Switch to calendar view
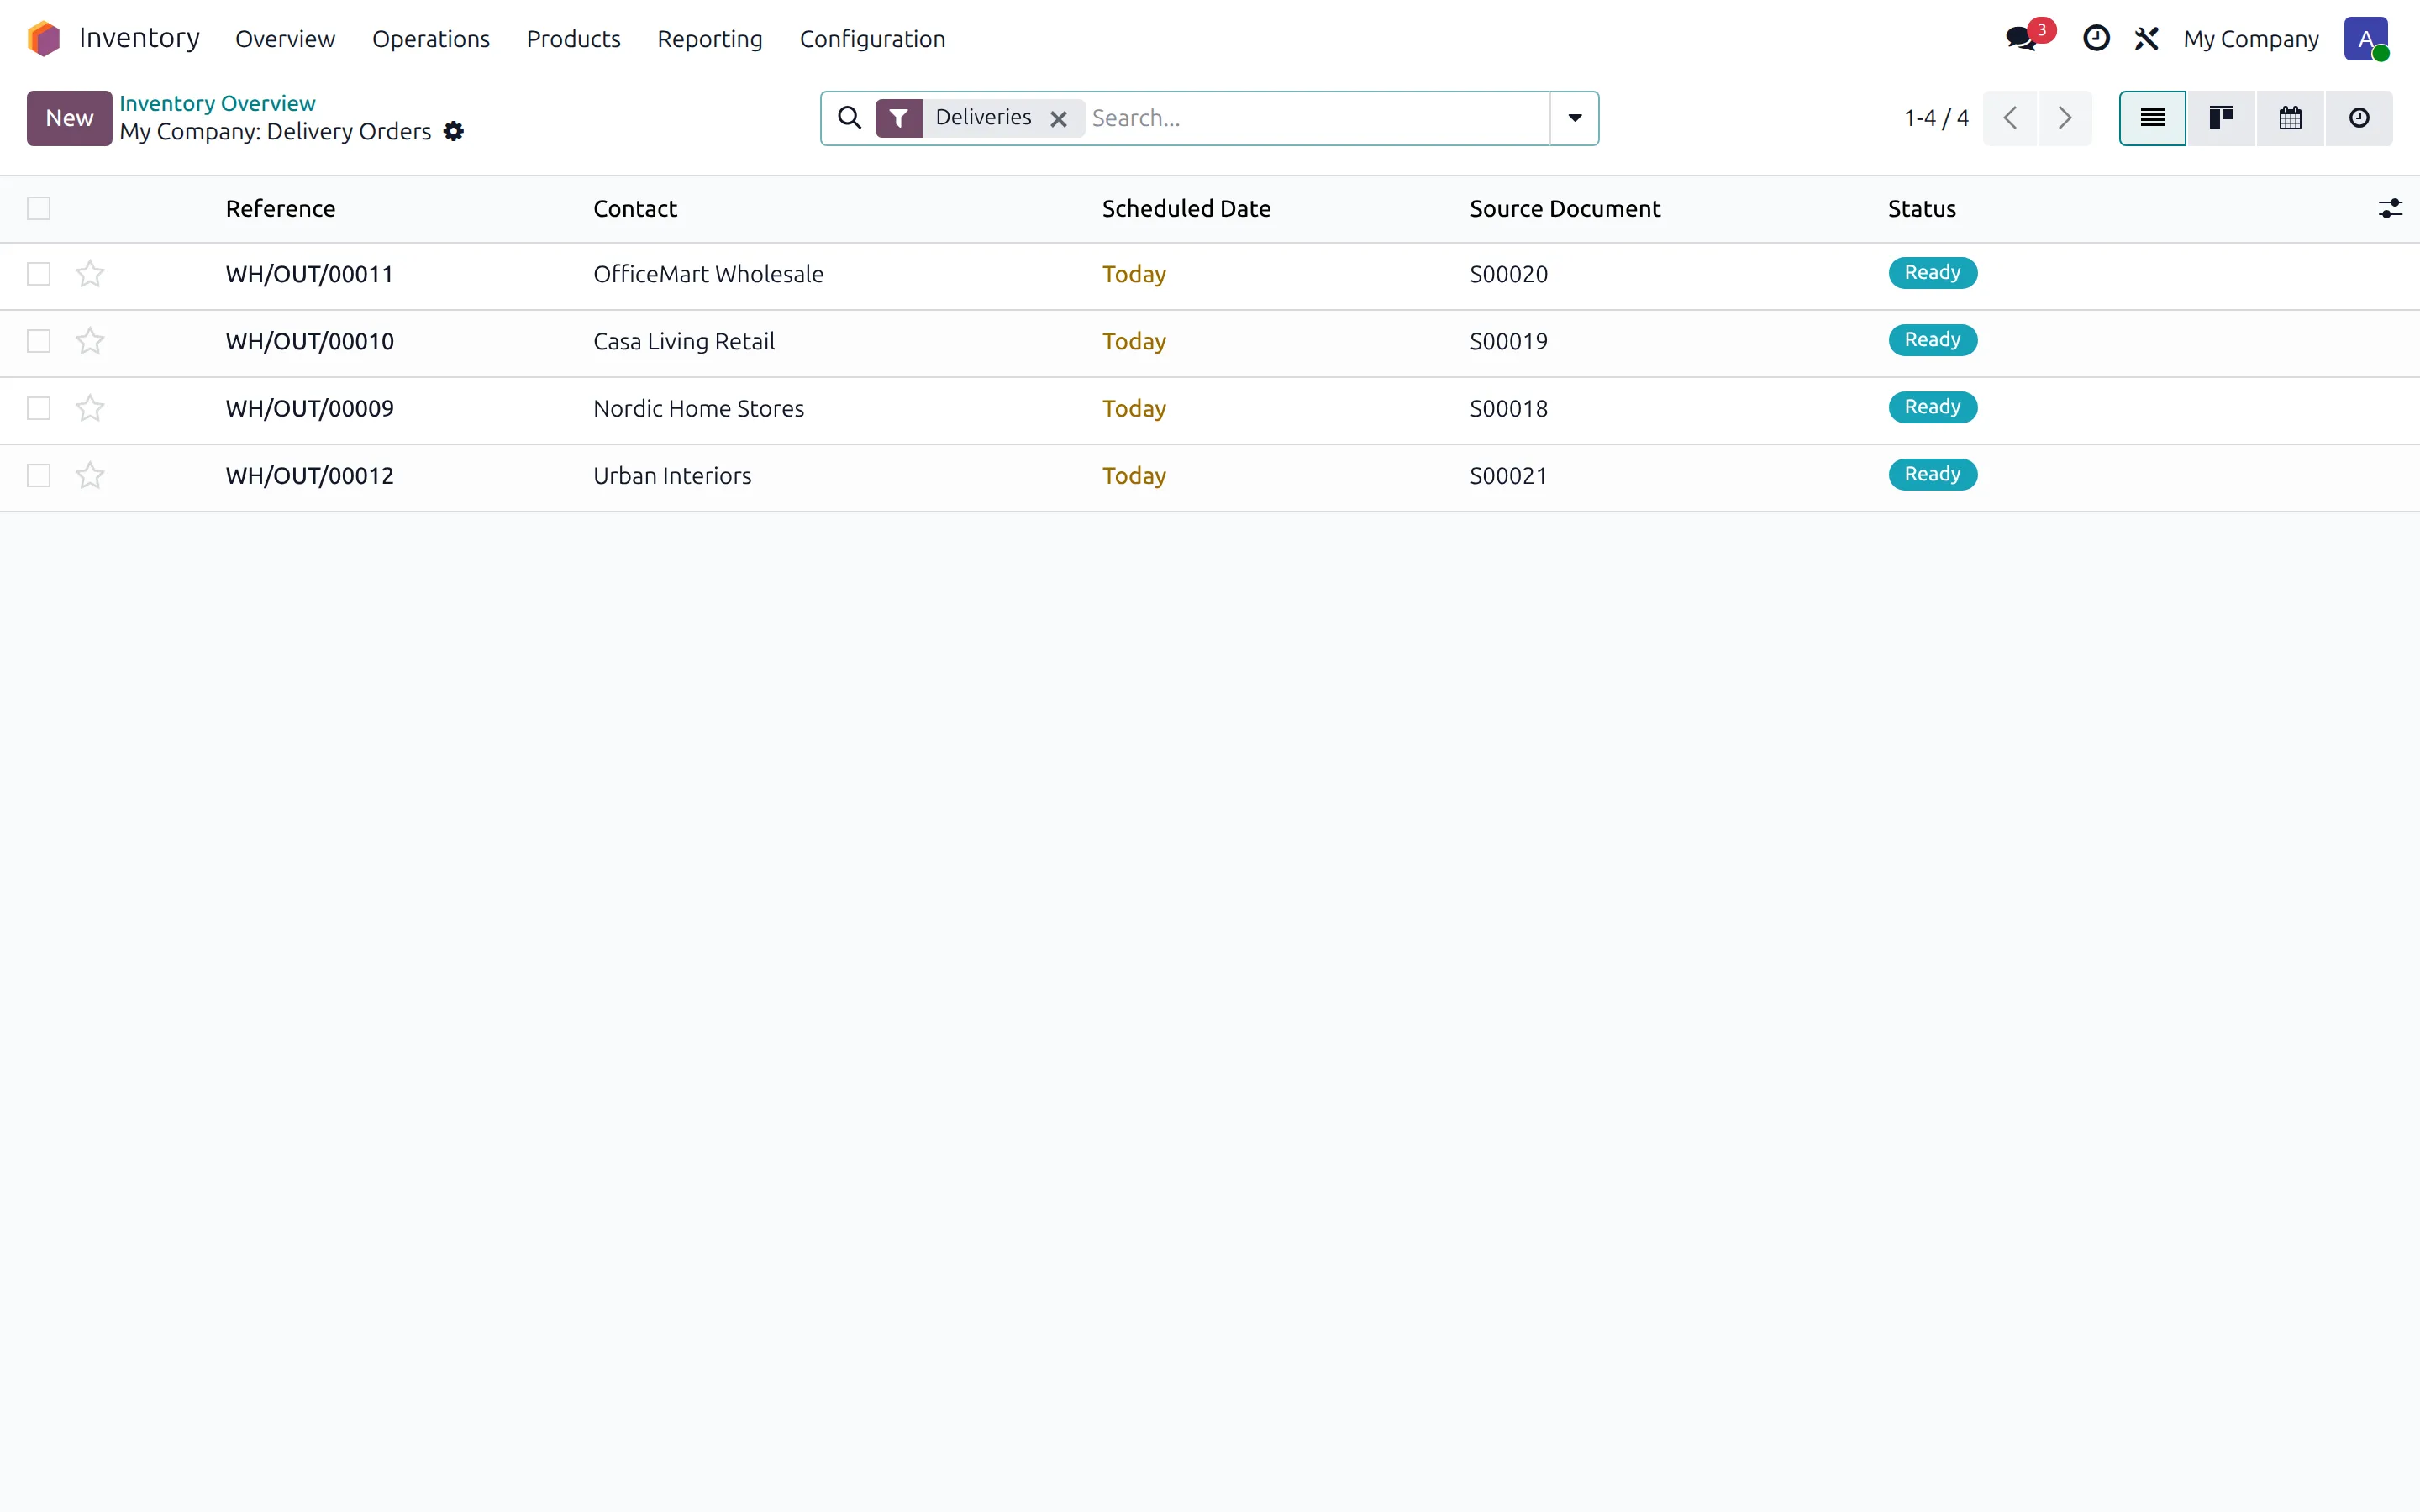 tap(2291, 118)
